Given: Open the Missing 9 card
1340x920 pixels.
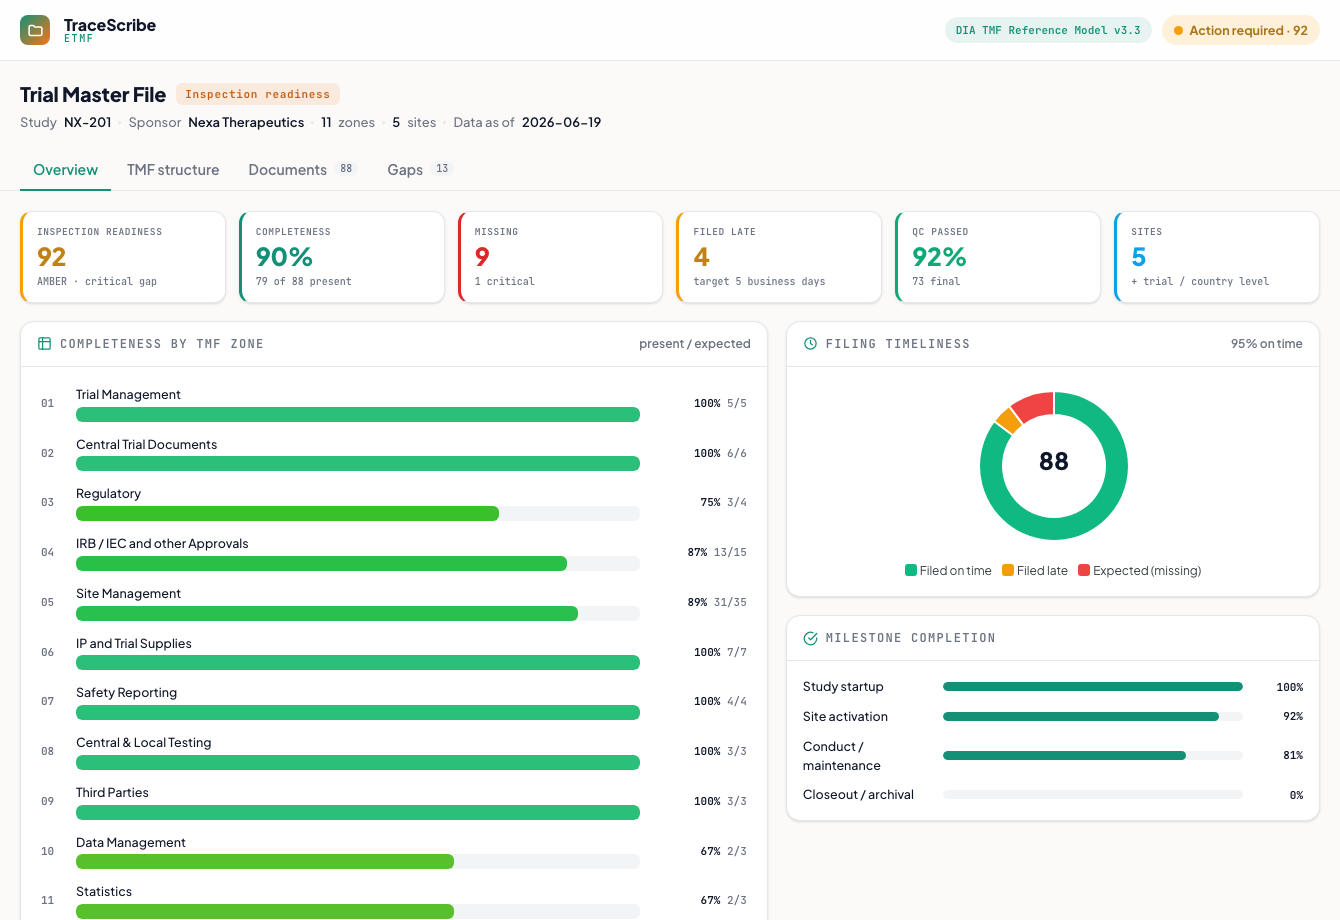Looking at the screenshot, I should (560, 257).
